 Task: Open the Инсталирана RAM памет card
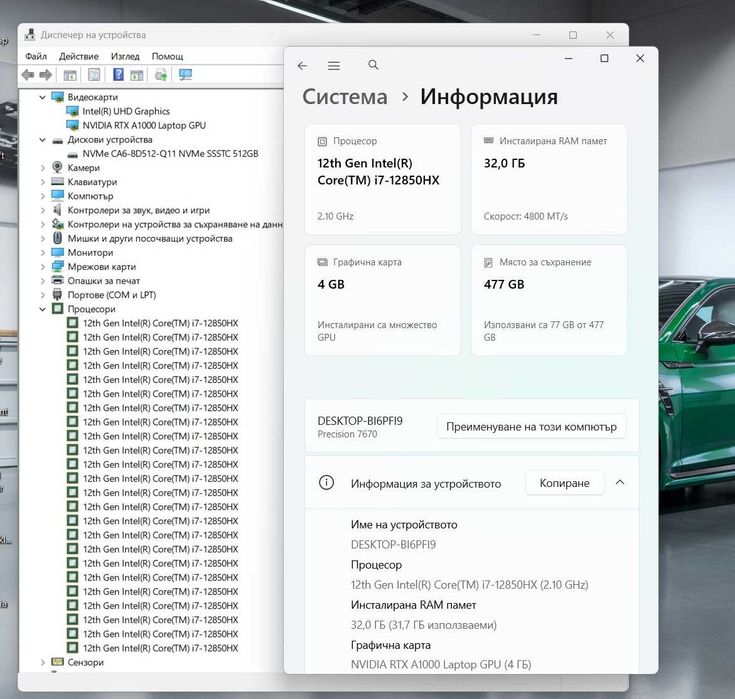click(549, 179)
